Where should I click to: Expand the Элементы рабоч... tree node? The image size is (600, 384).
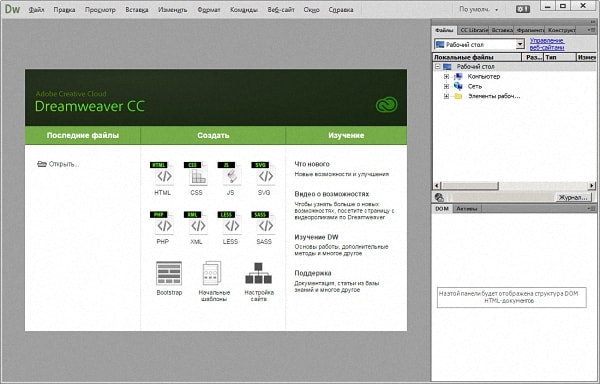pyautogui.click(x=446, y=96)
